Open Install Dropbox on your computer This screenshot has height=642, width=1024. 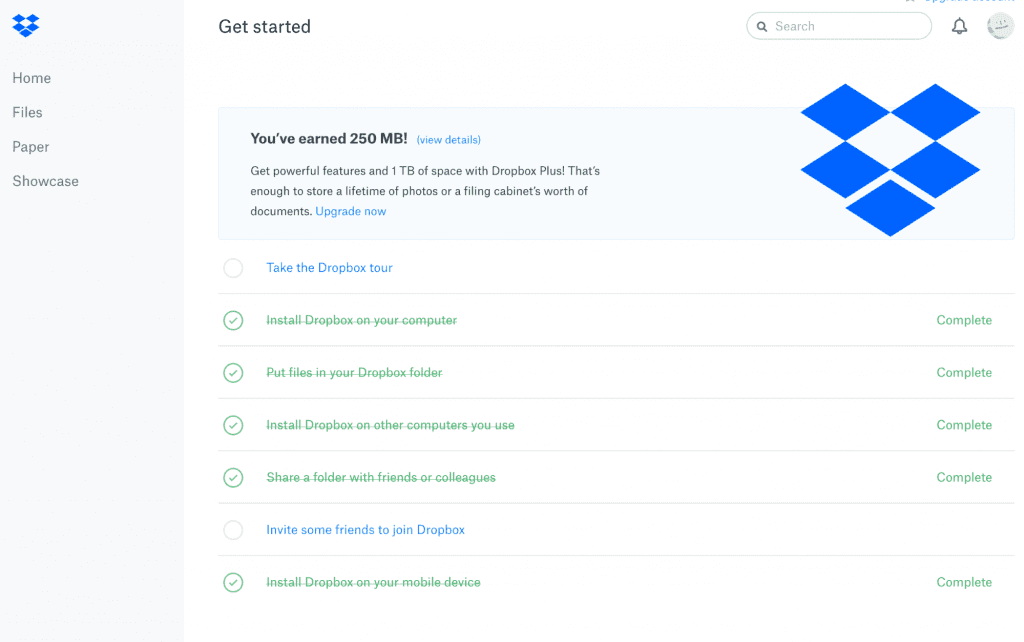click(x=361, y=320)
